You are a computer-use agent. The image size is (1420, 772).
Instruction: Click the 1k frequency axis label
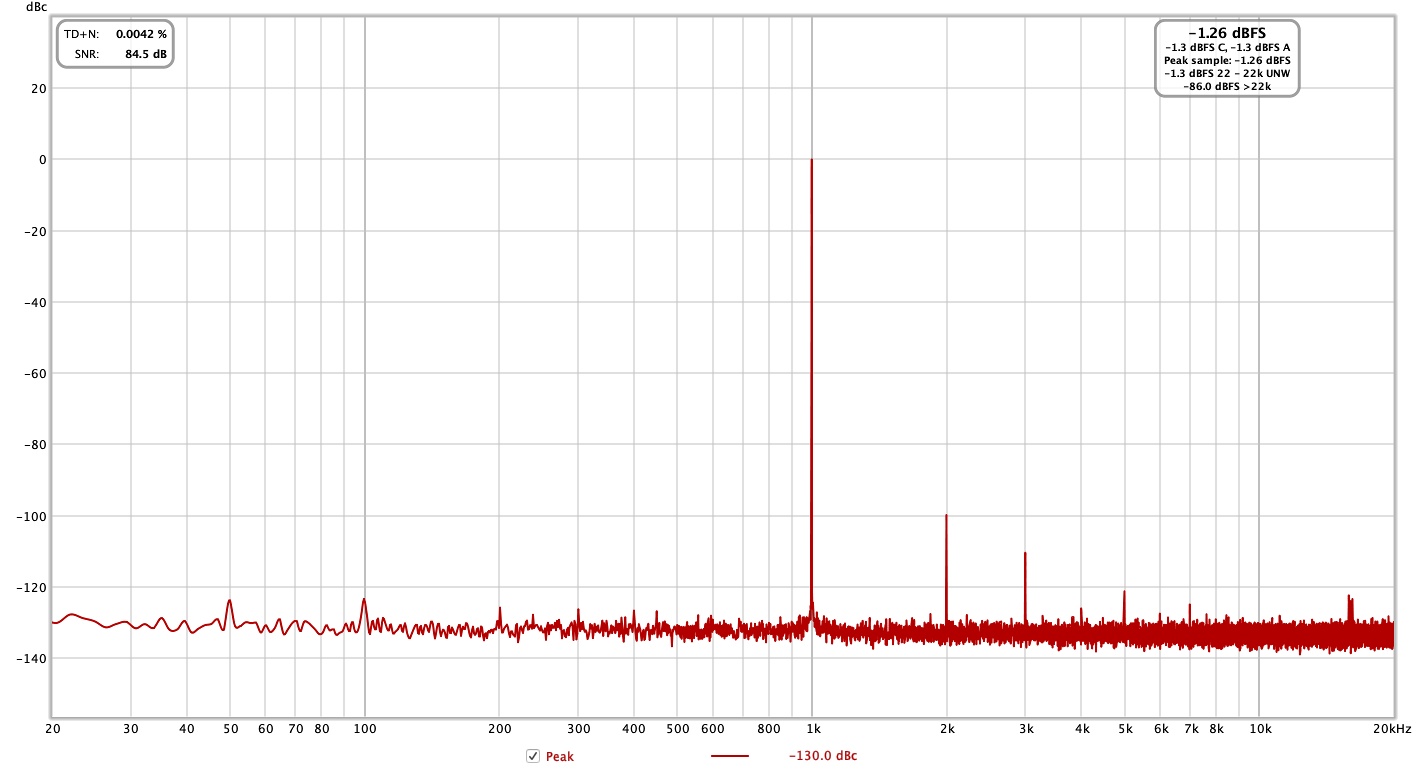(814, 730)
